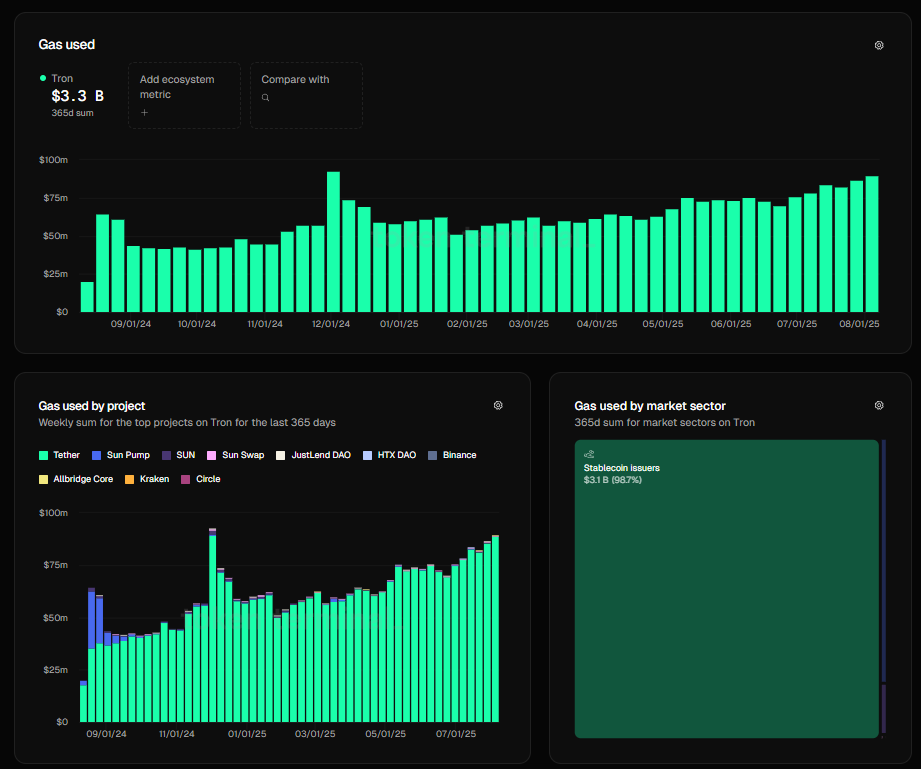Click the Stablecoin issuers sector icon

tap(589, 454)
